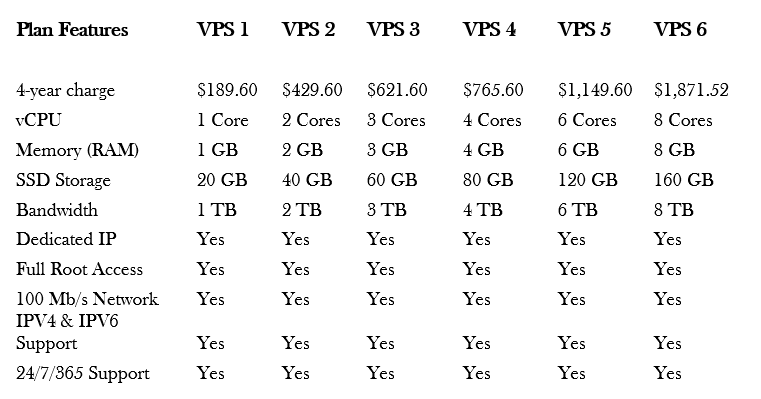The width and height of the screenshot is (761, 399).
Task: Click the $189.60 4-year charge
Action: pos(227,90)
